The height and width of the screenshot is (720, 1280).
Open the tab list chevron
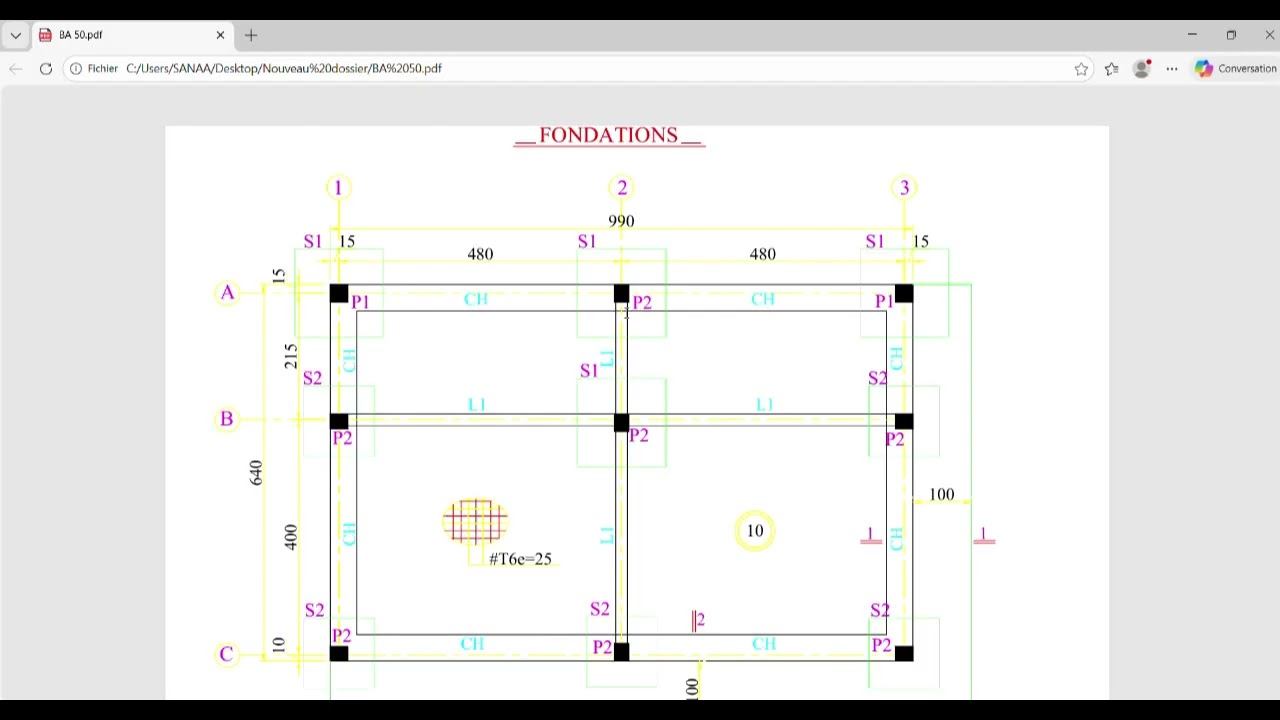click(x=15, y=35)
